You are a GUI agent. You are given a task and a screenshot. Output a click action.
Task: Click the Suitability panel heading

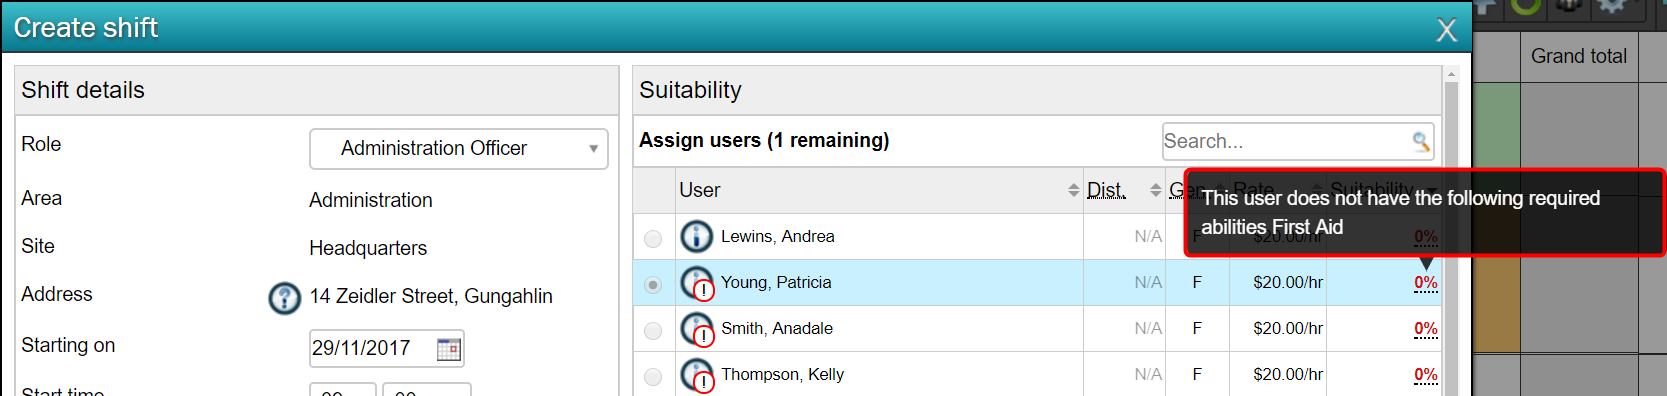tap(690, 90)
